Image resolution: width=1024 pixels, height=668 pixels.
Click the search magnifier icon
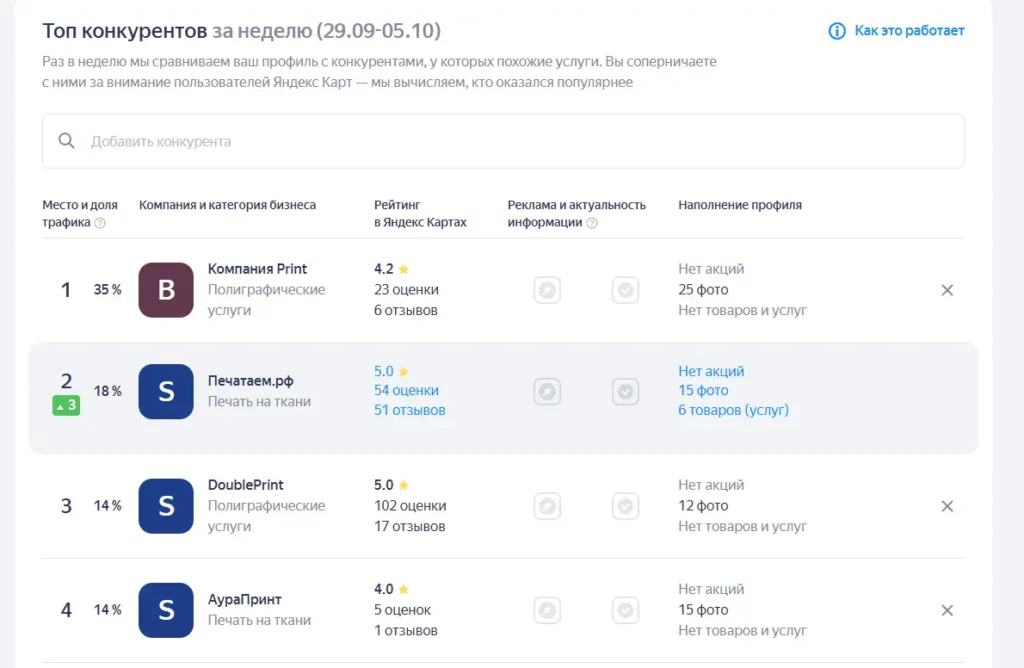point(67,141)
